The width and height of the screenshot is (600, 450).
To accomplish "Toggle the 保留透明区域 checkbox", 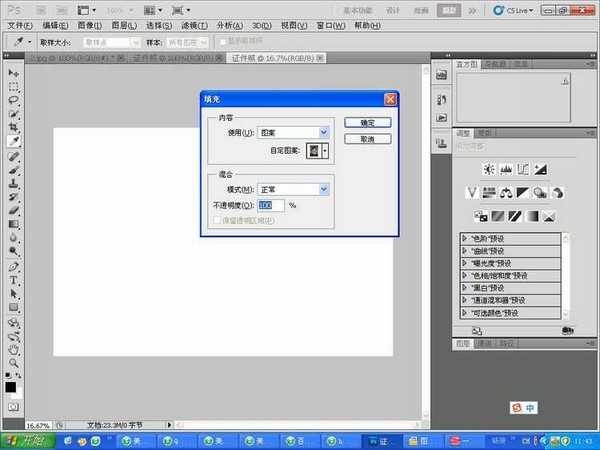I will point(215,219).
